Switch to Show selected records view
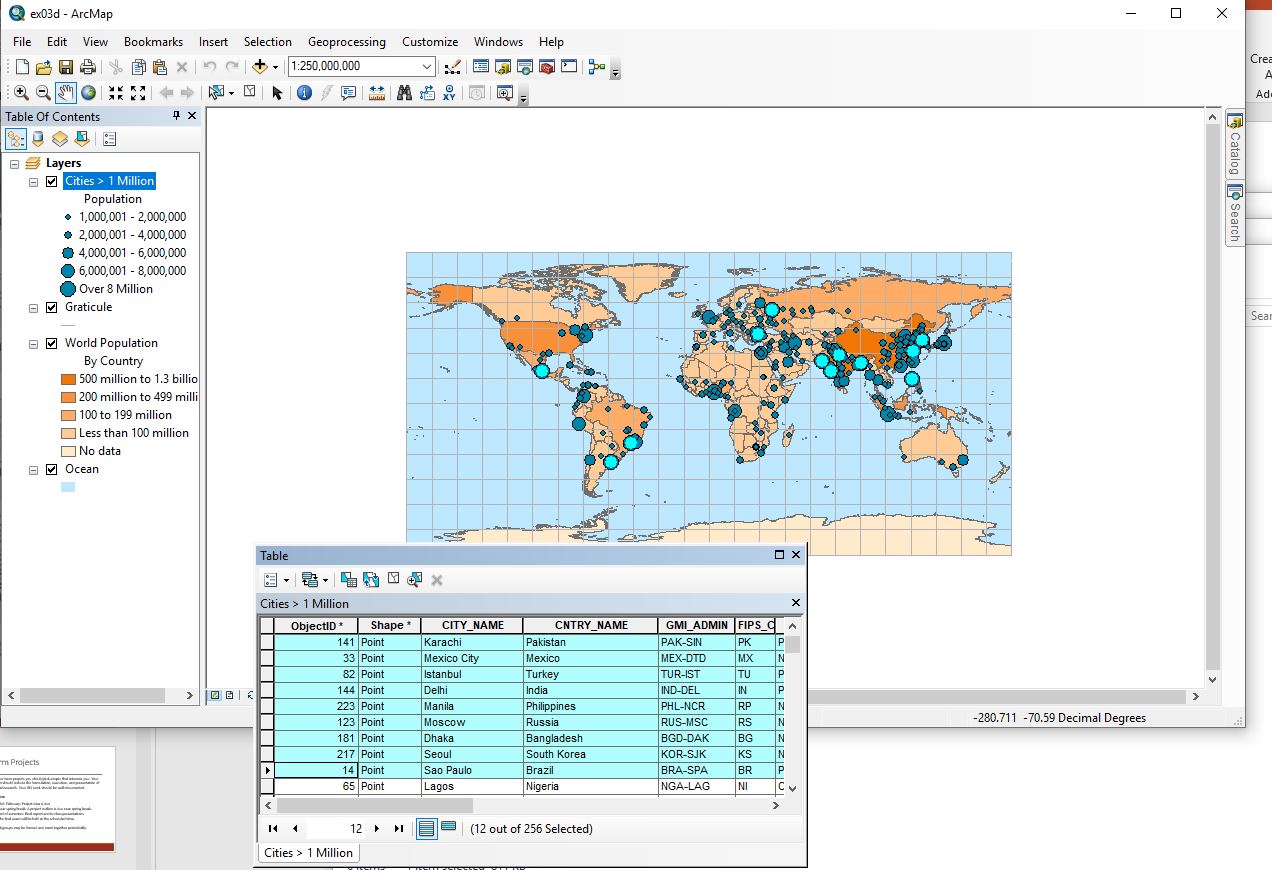 point(448,827)
